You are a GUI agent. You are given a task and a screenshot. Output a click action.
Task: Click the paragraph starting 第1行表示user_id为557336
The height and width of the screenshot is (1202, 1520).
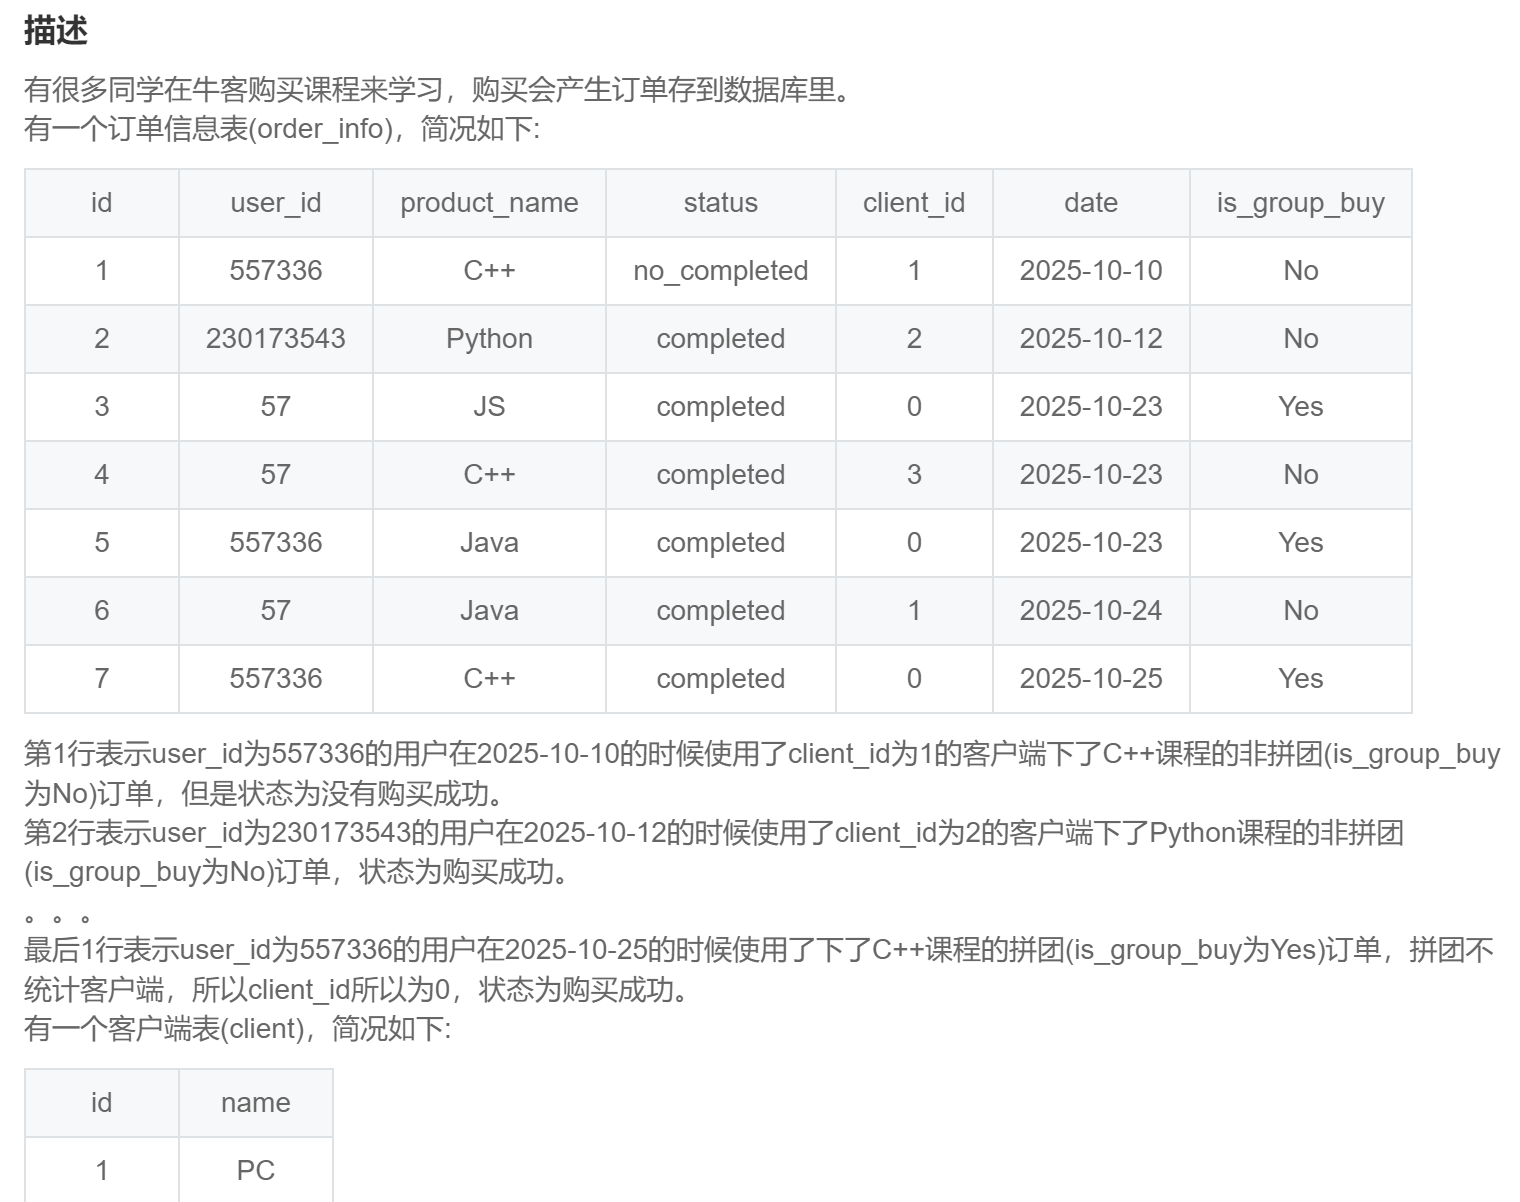(762, 773)
